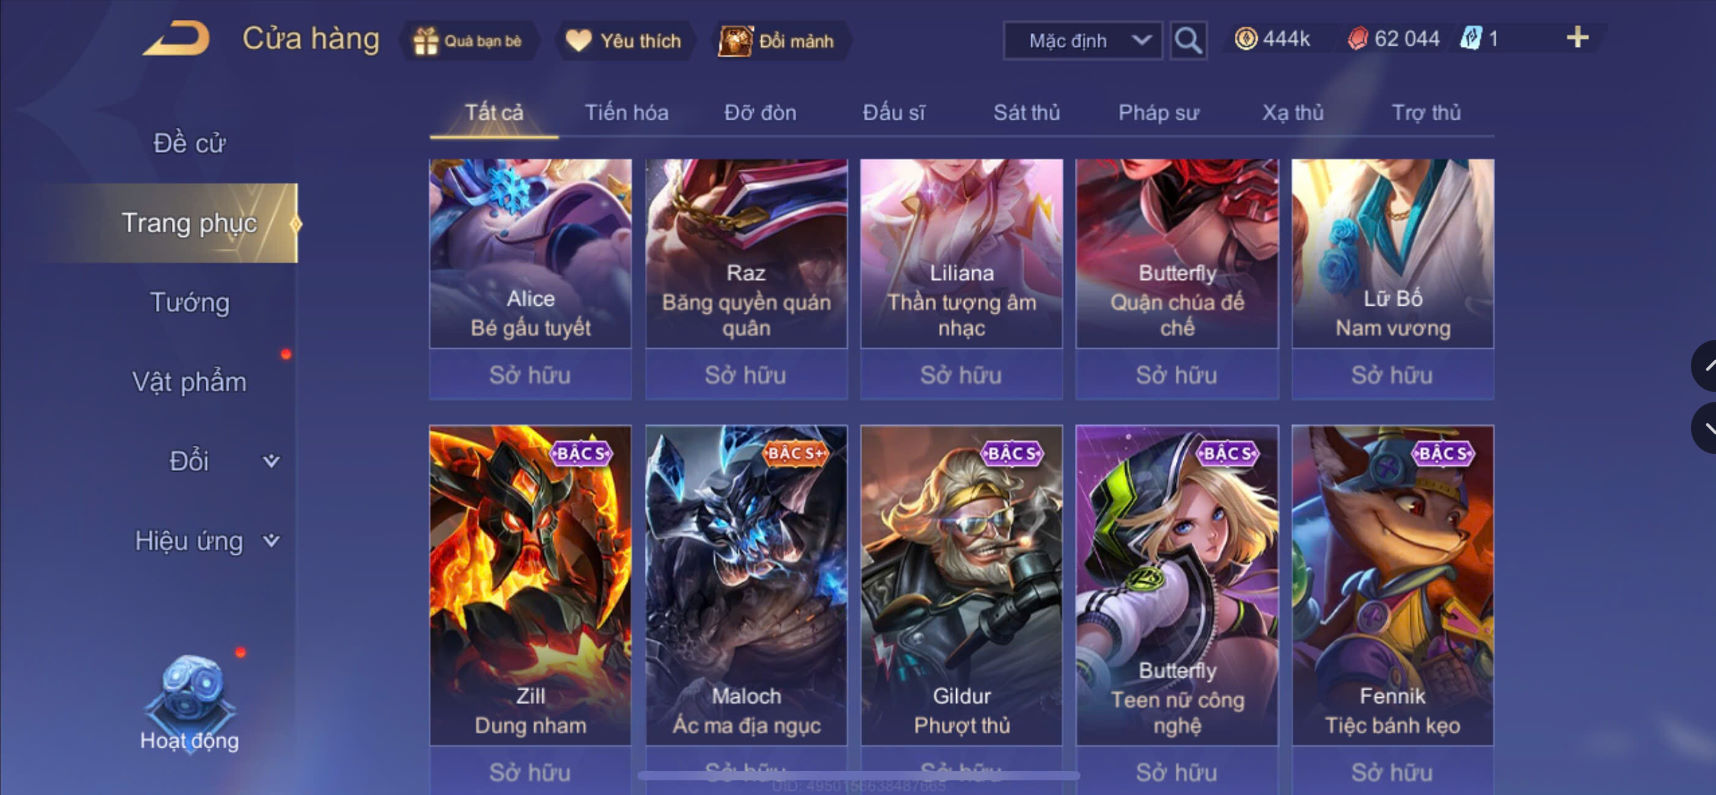Select Tướng in the sidebar
The image size is (1716, 795).
click(x=190, y=302)
